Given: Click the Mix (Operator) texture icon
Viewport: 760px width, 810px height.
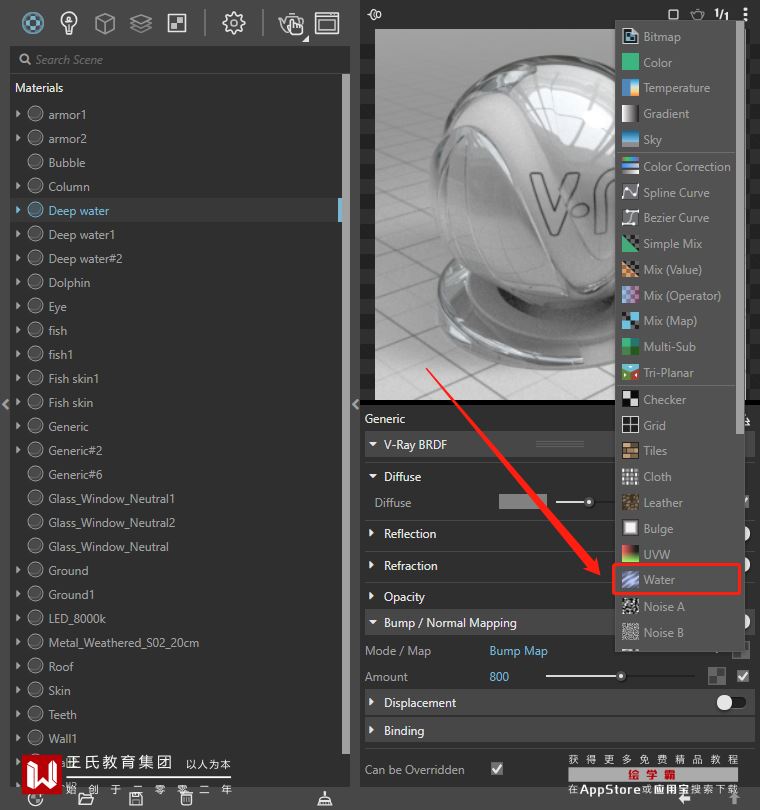Looking at the screenshot, I should point(630,295).
